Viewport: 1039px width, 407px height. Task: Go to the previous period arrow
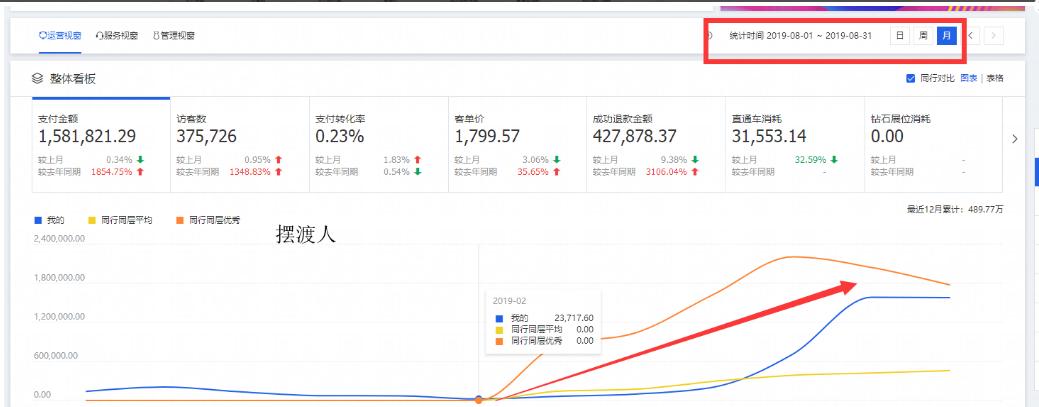point(970,36)
